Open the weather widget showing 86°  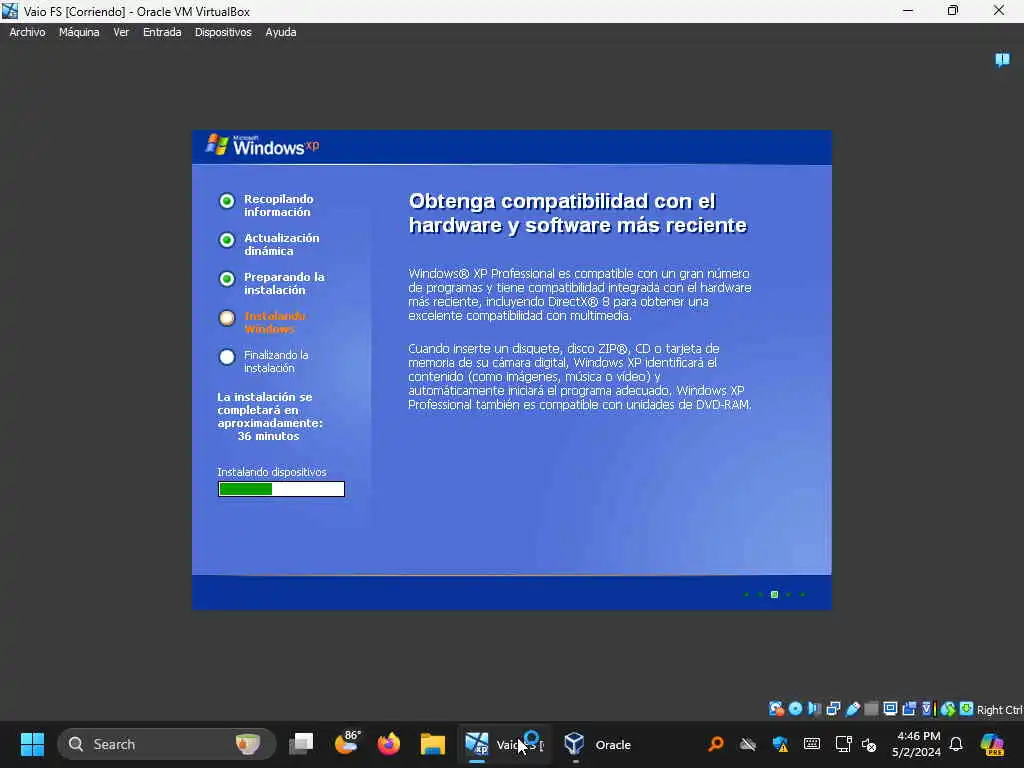pyautogui.click(x=347, y=743)
